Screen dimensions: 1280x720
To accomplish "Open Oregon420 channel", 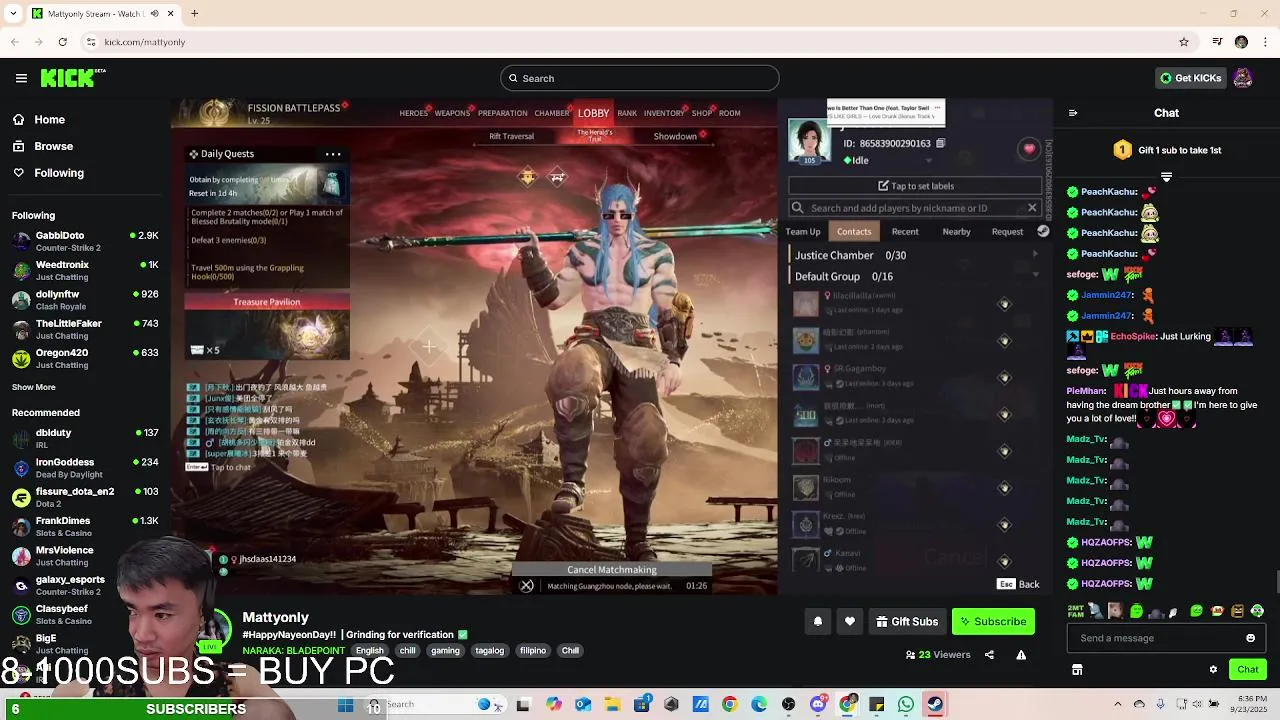I will point(85,358).
